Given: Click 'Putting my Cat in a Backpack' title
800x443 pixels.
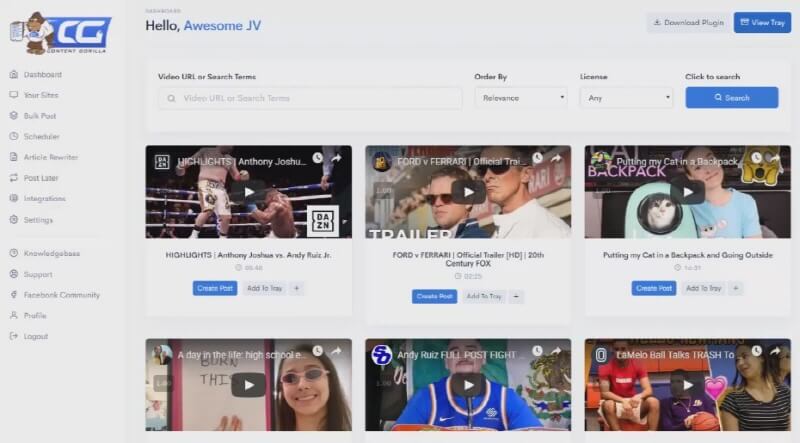Looking at the screenshot, I should point(687,255).
